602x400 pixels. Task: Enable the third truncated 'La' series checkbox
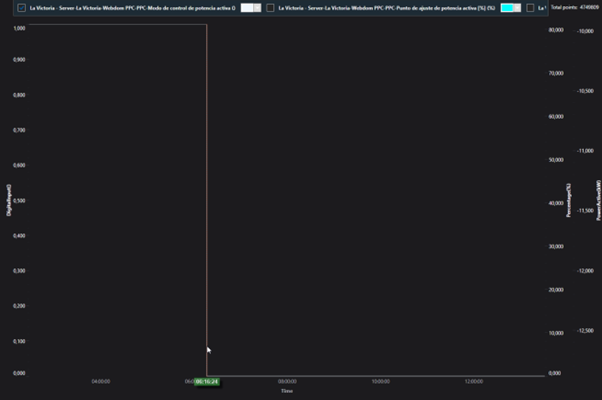click(x=530, y=8)
